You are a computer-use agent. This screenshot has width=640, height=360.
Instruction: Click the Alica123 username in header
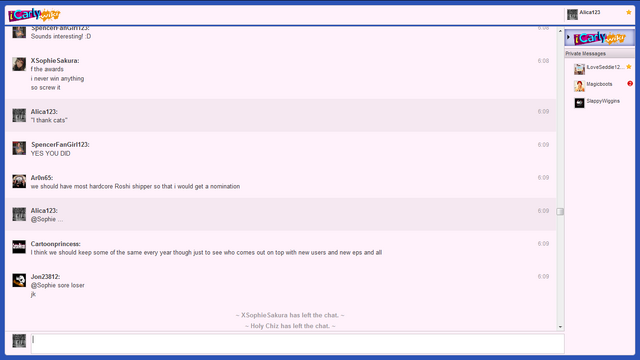(590, 12)
